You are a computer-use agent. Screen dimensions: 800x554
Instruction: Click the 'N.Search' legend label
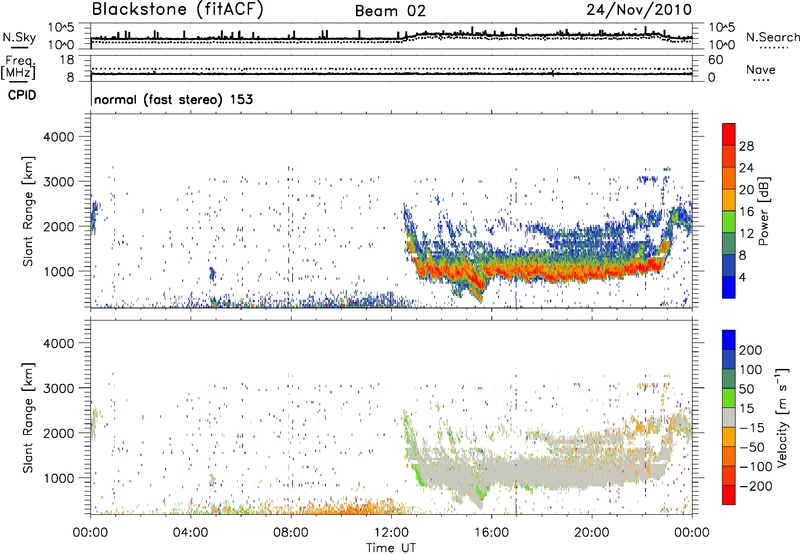772,37
